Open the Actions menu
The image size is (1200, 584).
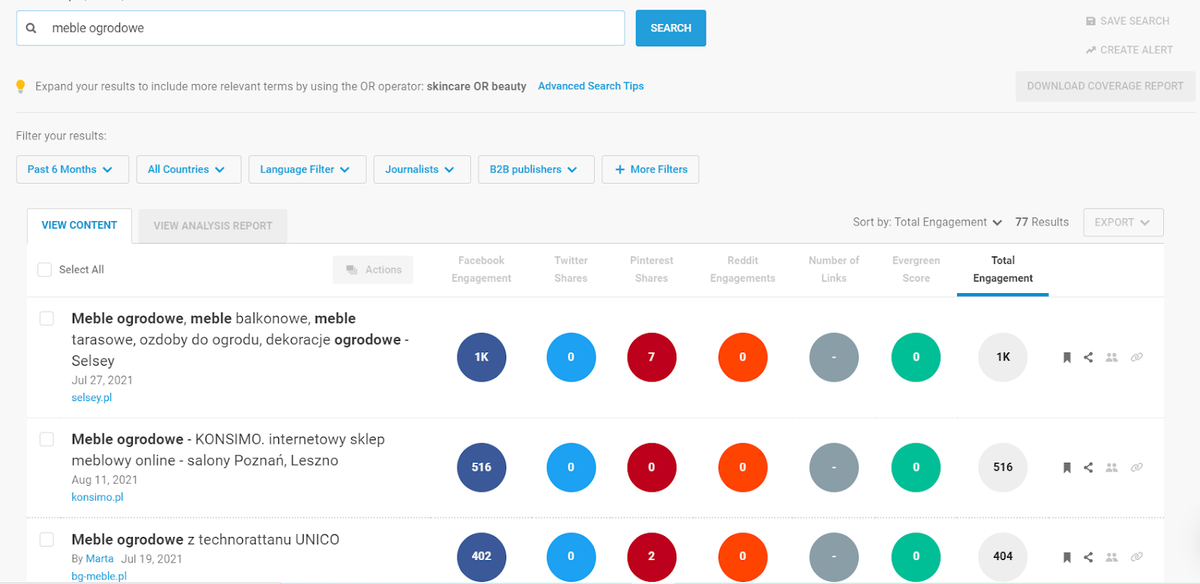[372, 270]
